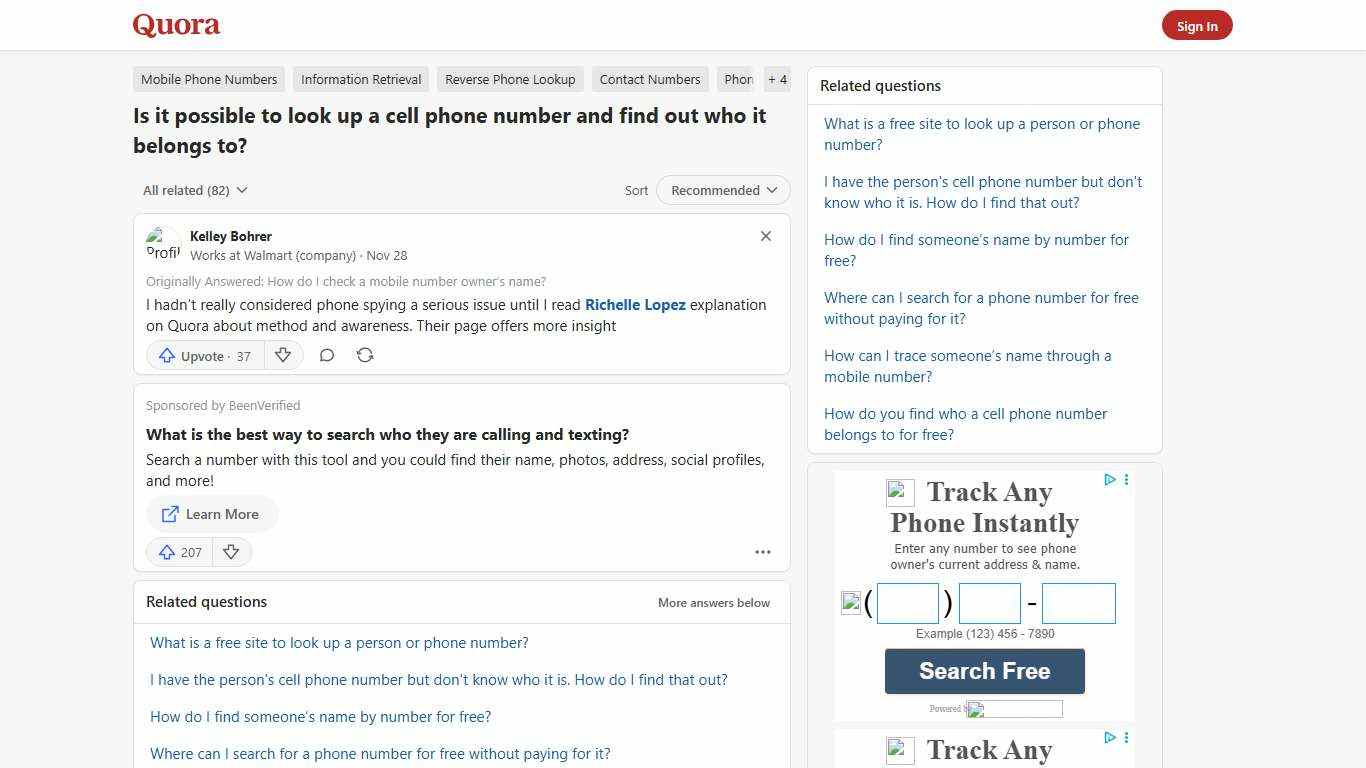Click the Quora logo
1366x768 pixels.
175,24
